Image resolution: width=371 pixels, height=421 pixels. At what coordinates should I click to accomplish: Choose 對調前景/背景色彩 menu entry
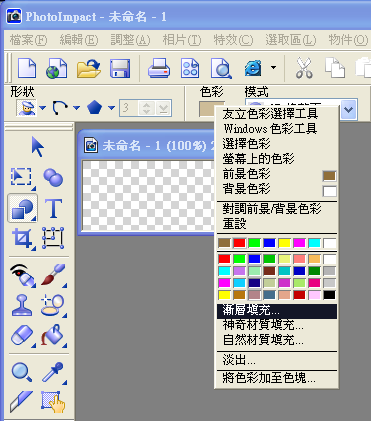click(x=277, y=209)
